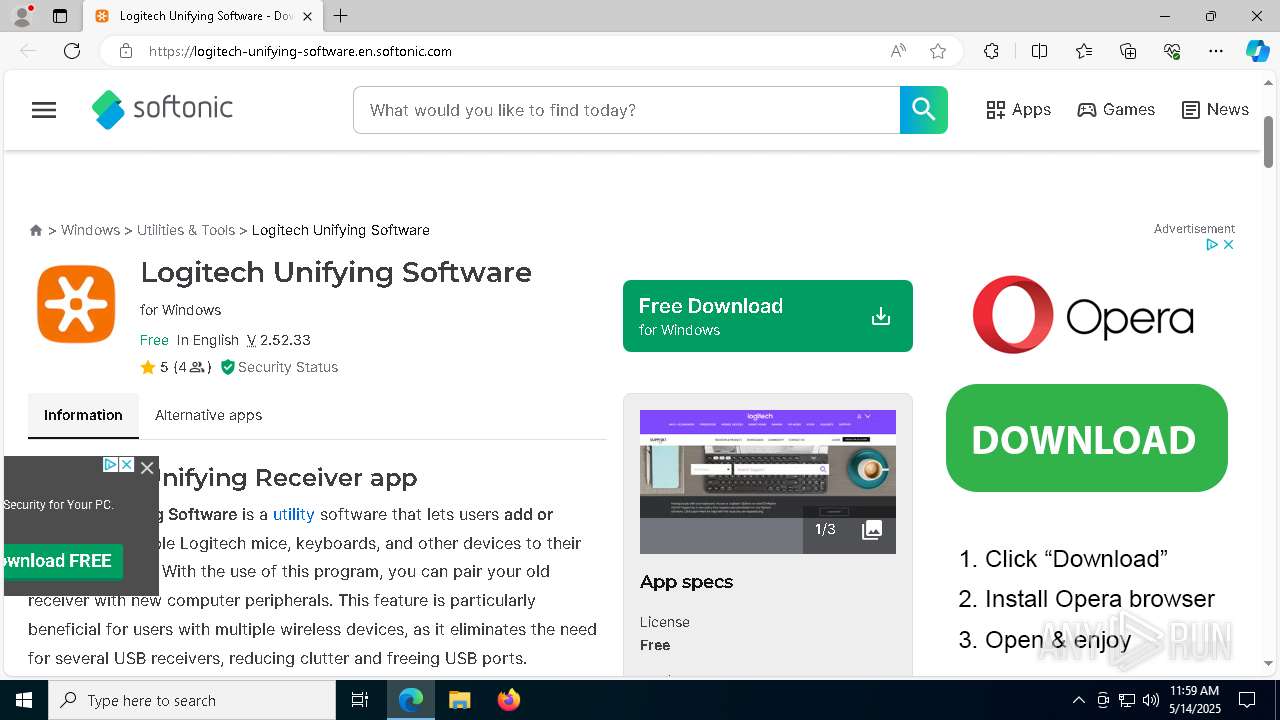Open the browser Extensions icon
The image size is (1280, 720).
[x=991, y=51]
